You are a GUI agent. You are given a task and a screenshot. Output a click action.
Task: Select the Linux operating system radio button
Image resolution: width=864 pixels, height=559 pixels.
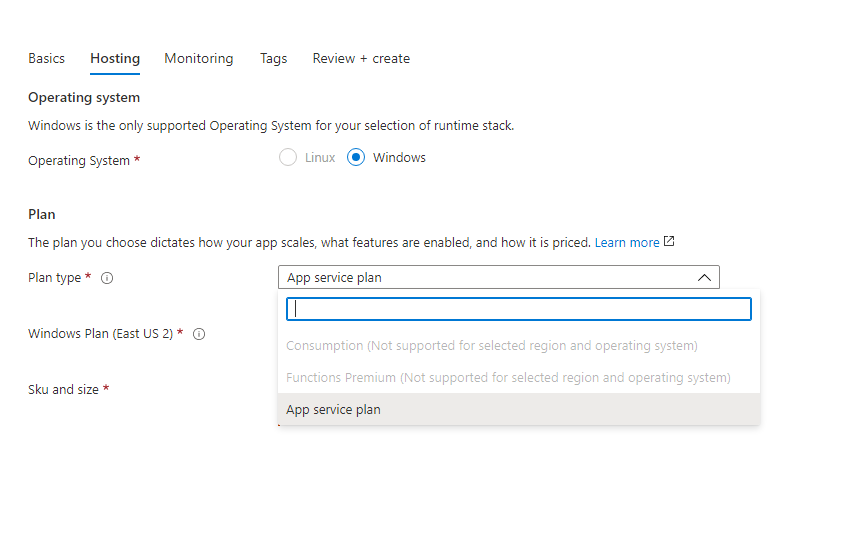pyautogui.click(x=288, y=158)
